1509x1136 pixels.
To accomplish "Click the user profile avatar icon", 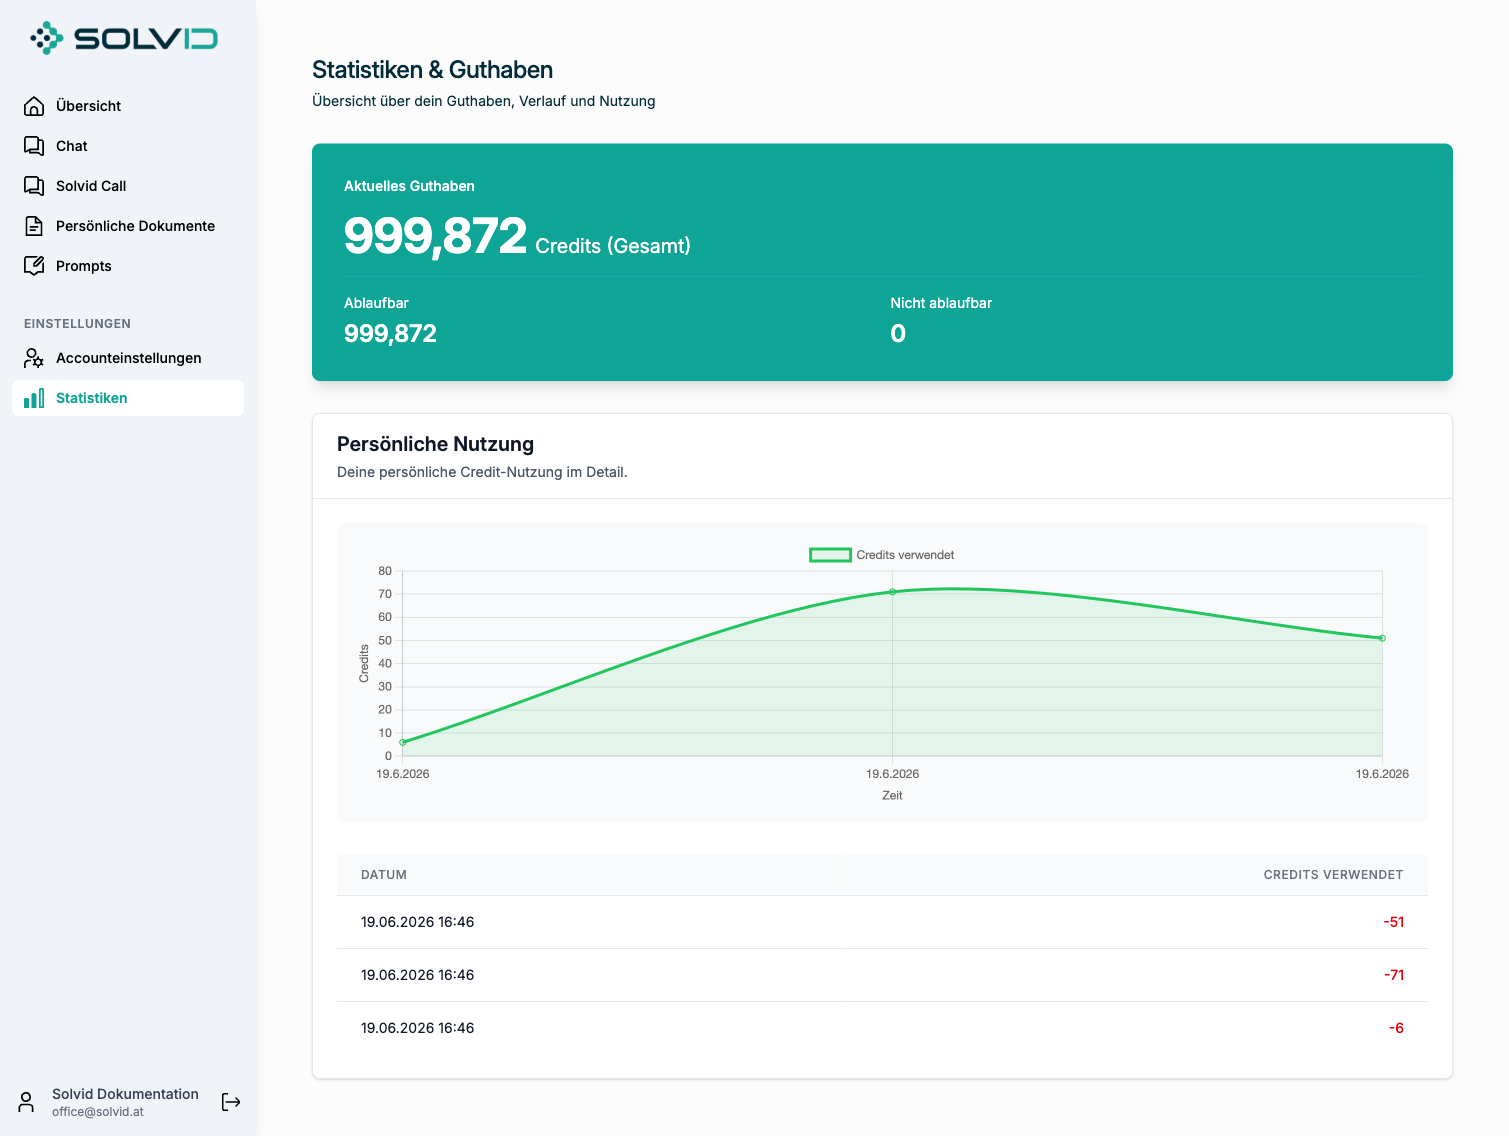I will point(27,1102).
